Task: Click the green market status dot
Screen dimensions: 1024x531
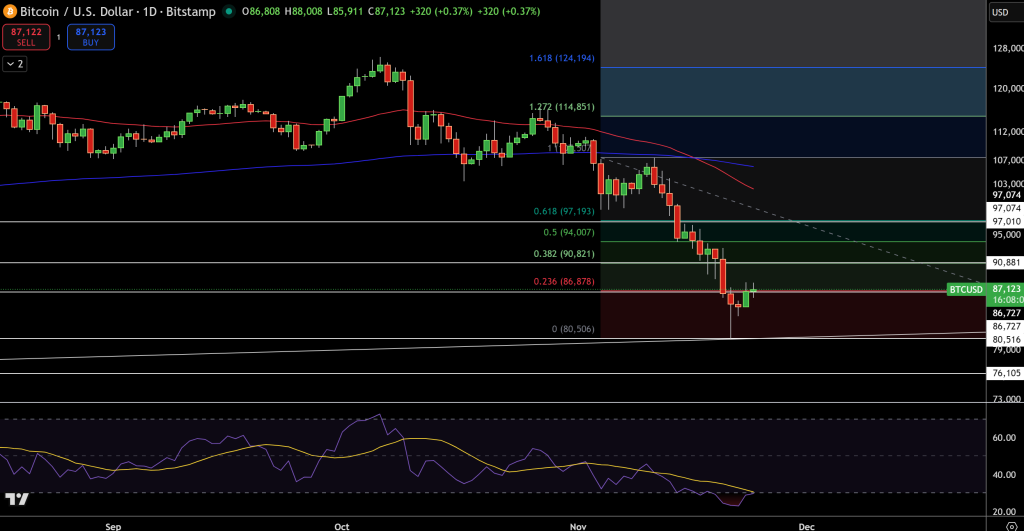Action: [x=229, y=11]
